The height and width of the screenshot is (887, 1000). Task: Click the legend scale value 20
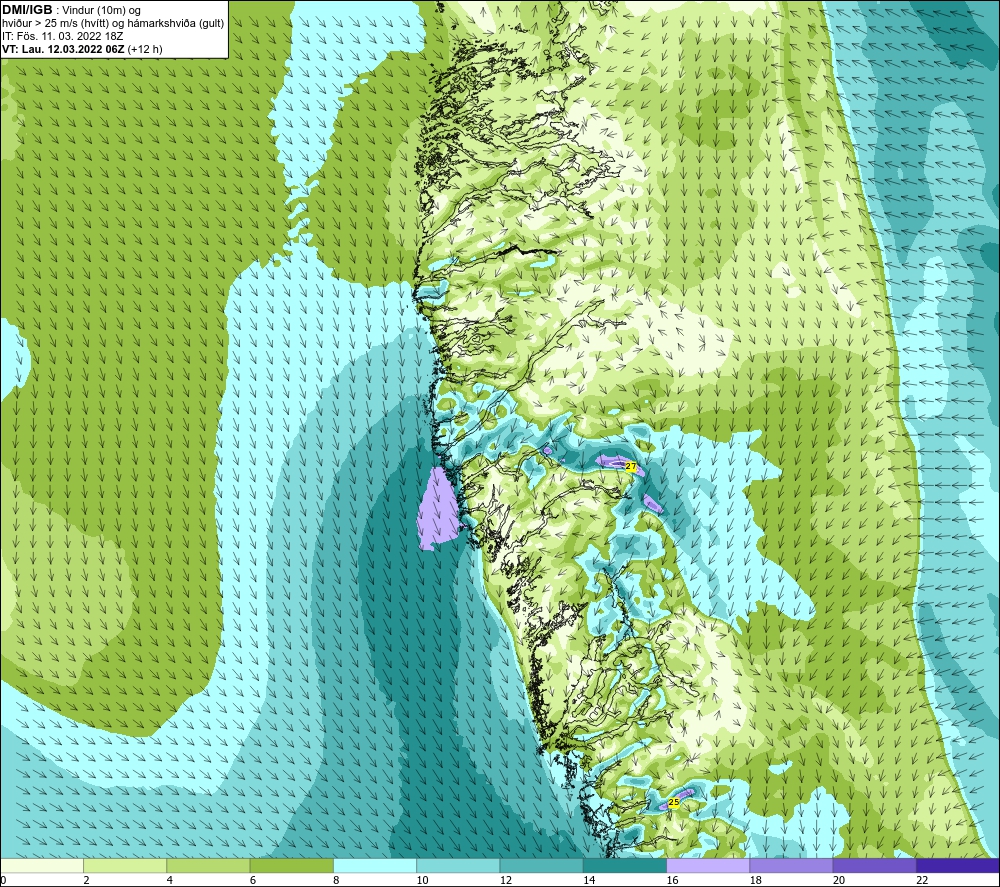(839, 881)
